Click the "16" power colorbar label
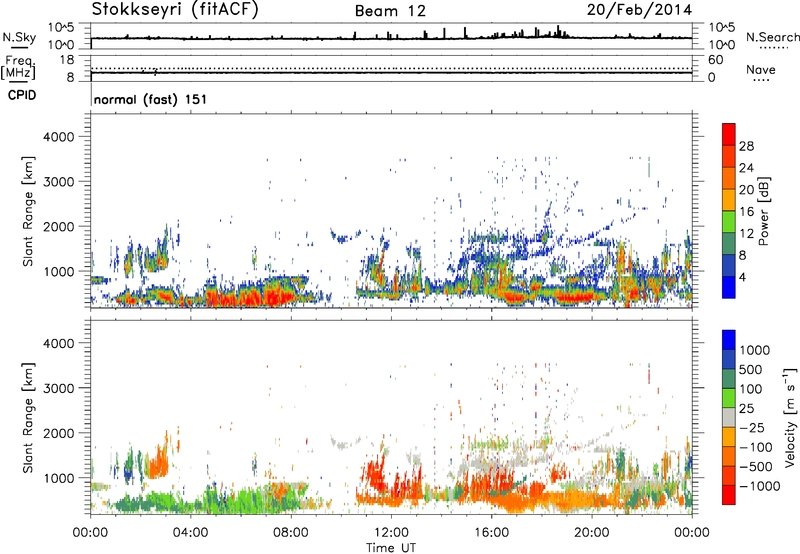 (746, 212)
